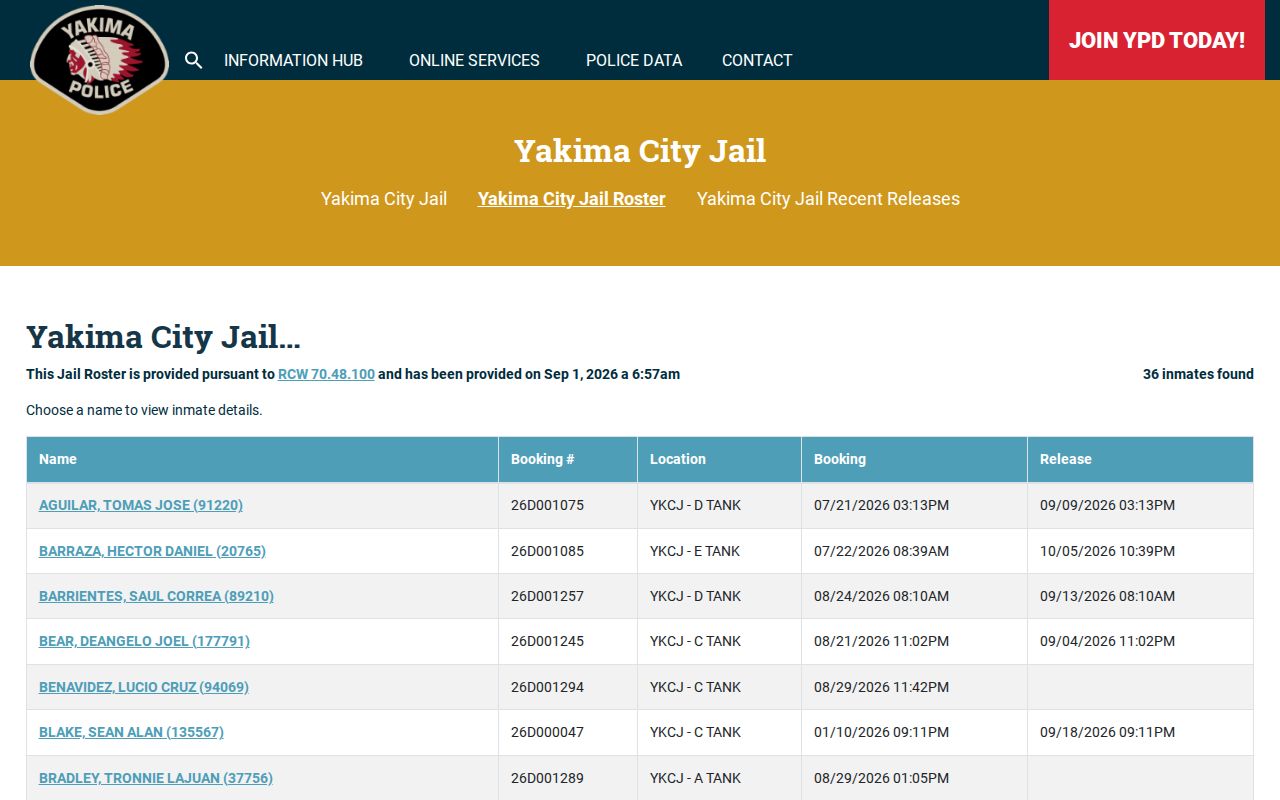Select booking number 26D001294
This screenshot has height=800, width=1280.
click(x=547, y=687)
